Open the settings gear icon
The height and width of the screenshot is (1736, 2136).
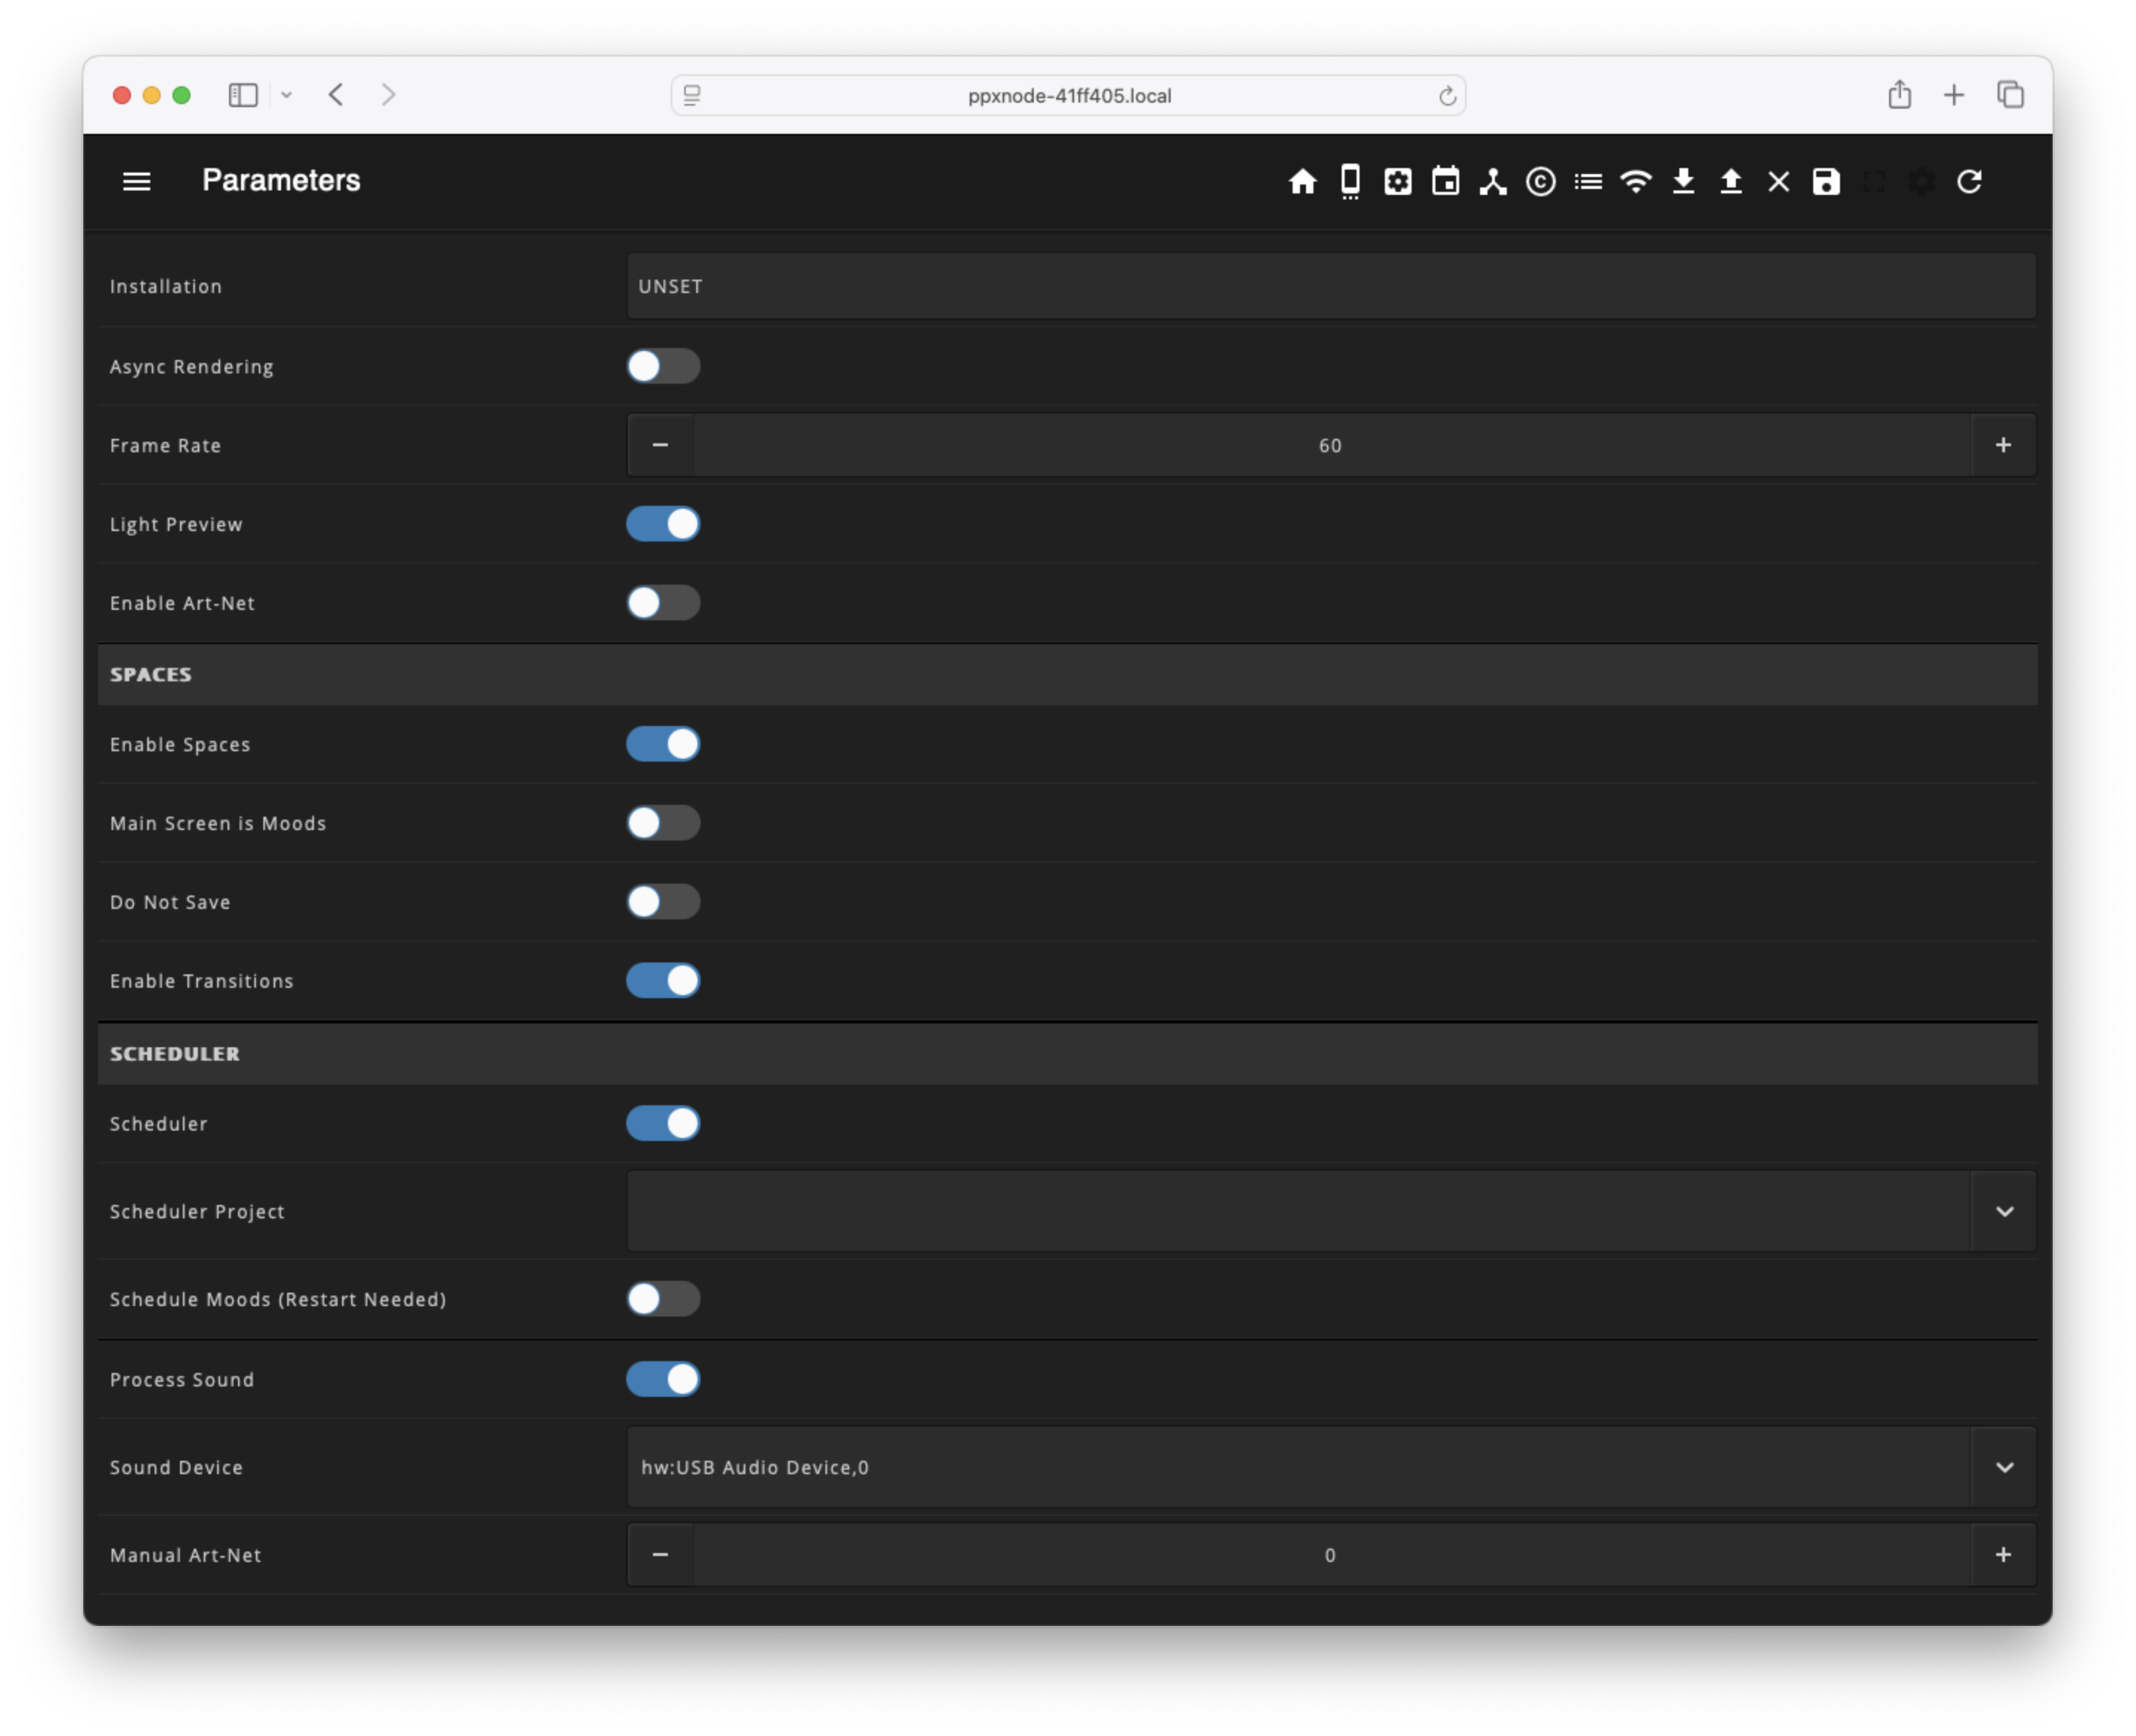1397,181
